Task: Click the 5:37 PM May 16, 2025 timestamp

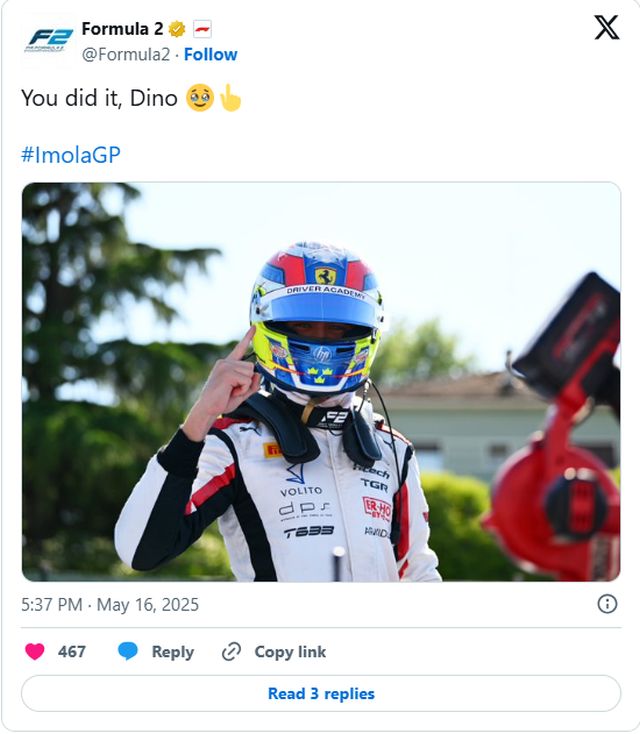Action: coord(110,605)
